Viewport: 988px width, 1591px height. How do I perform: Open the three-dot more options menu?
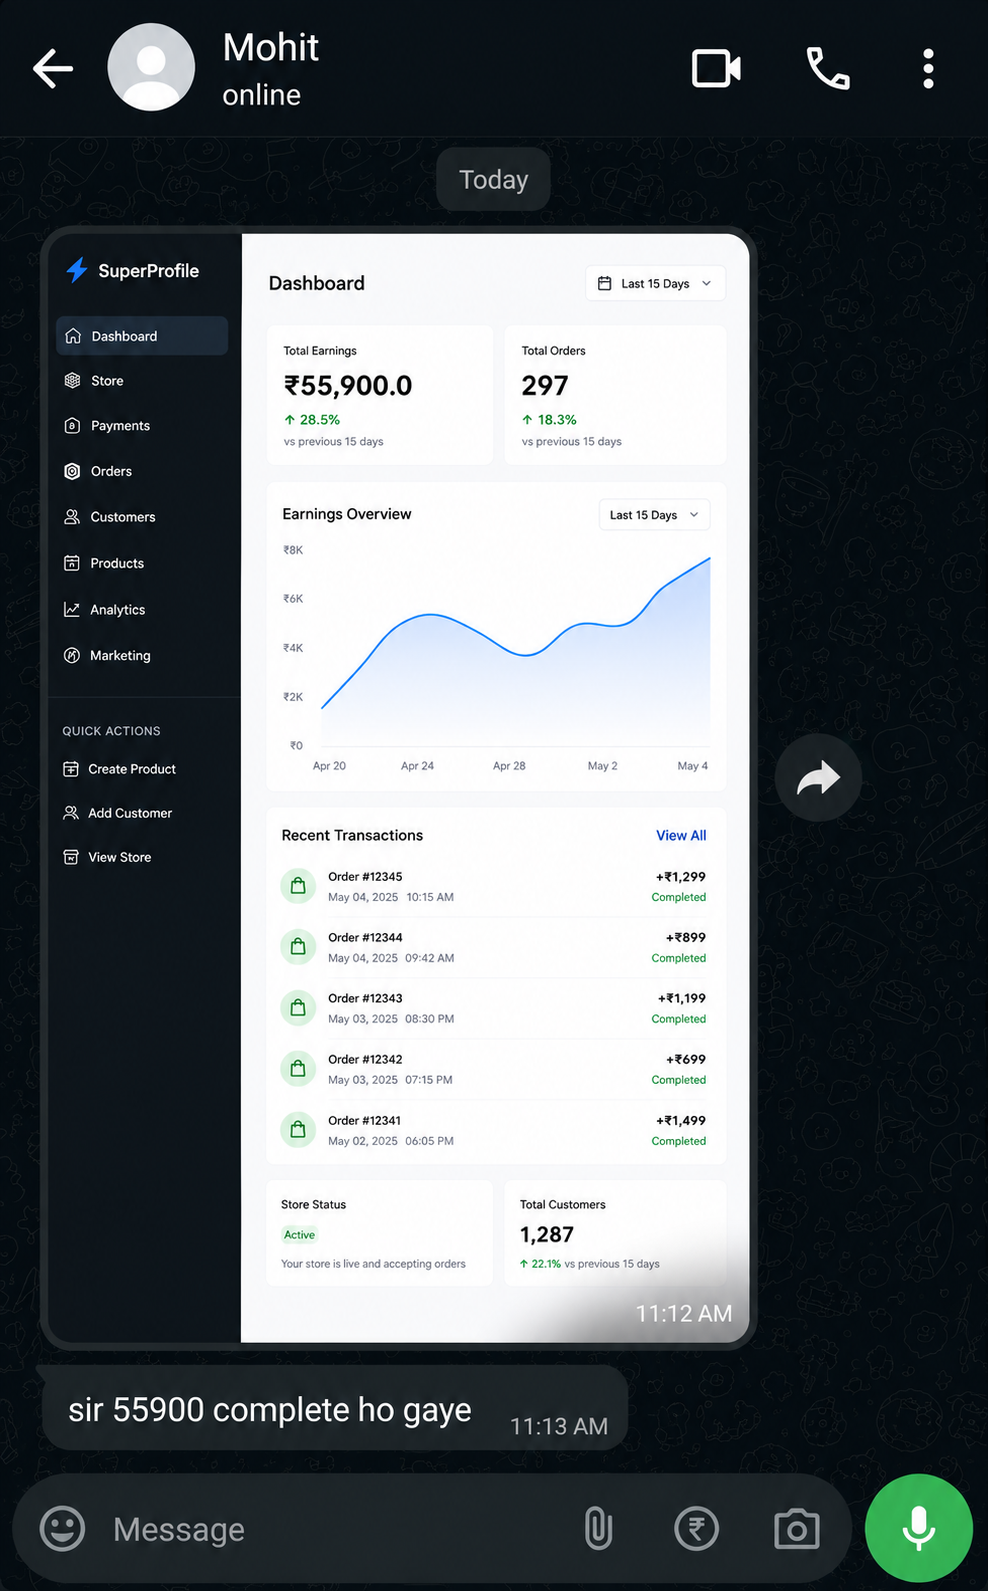click(x=928, y=69)
